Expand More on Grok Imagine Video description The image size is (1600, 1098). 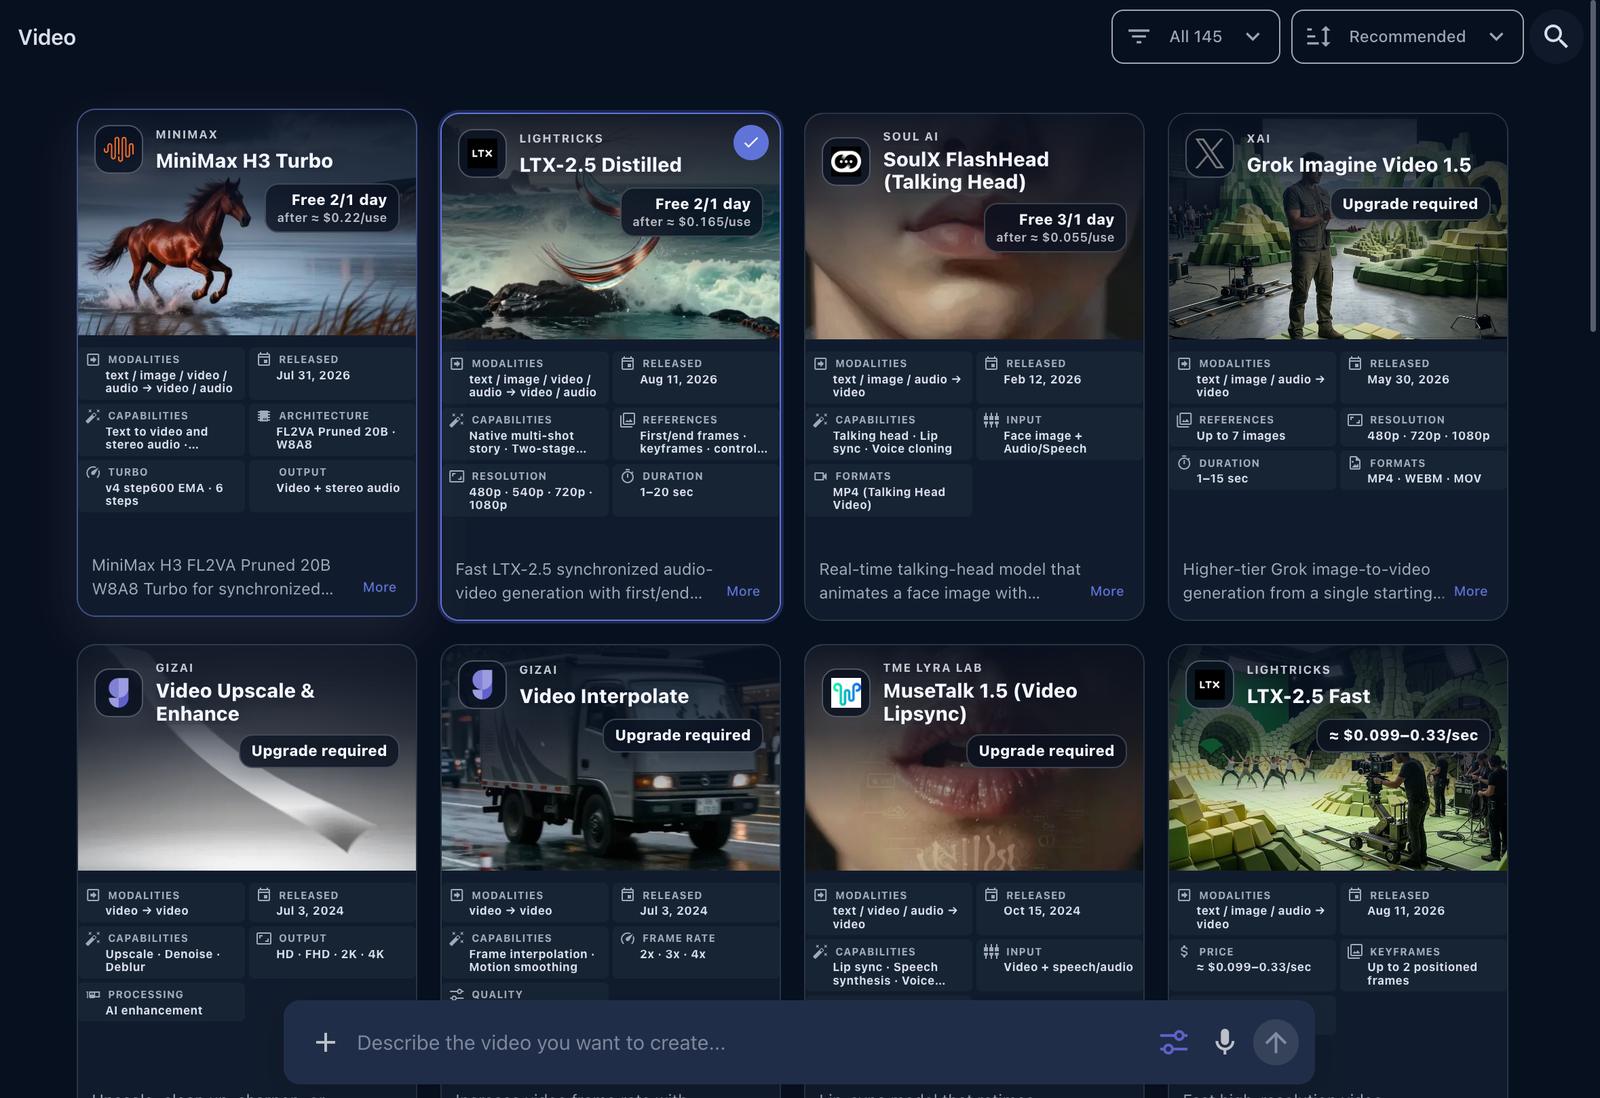coord(1471,592)
